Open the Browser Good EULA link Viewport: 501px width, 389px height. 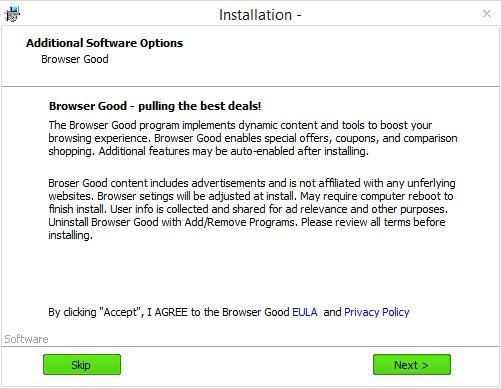coord(305,312)
